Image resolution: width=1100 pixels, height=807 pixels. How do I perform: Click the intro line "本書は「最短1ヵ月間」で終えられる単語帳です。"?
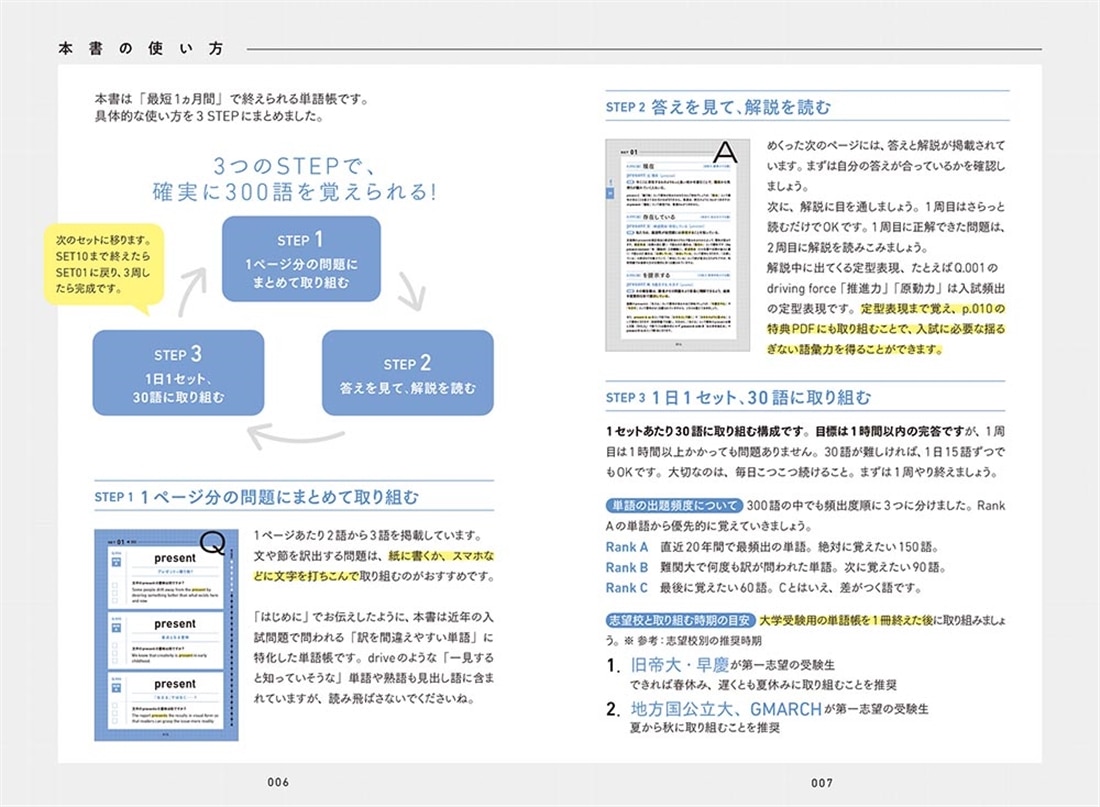pyautogui.click(x=232, y=99)
